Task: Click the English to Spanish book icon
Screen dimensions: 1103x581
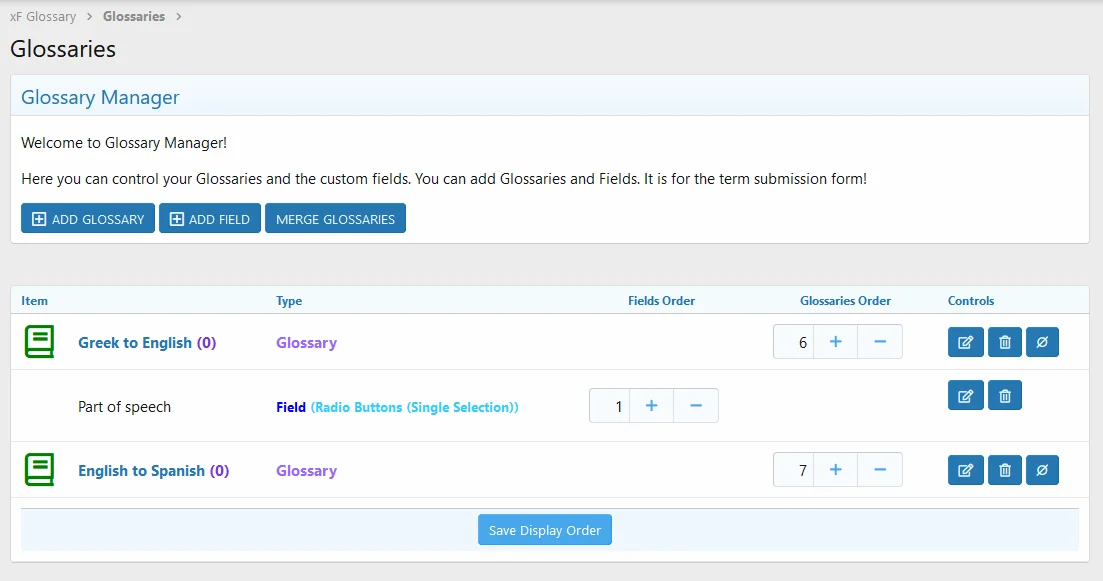Action: tap(39, 470)
